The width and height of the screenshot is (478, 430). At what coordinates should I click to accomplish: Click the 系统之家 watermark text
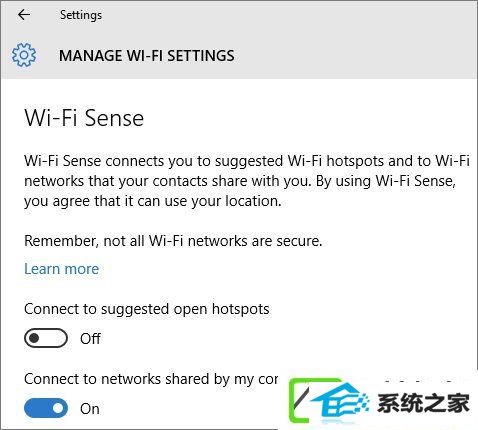(423, 403)
